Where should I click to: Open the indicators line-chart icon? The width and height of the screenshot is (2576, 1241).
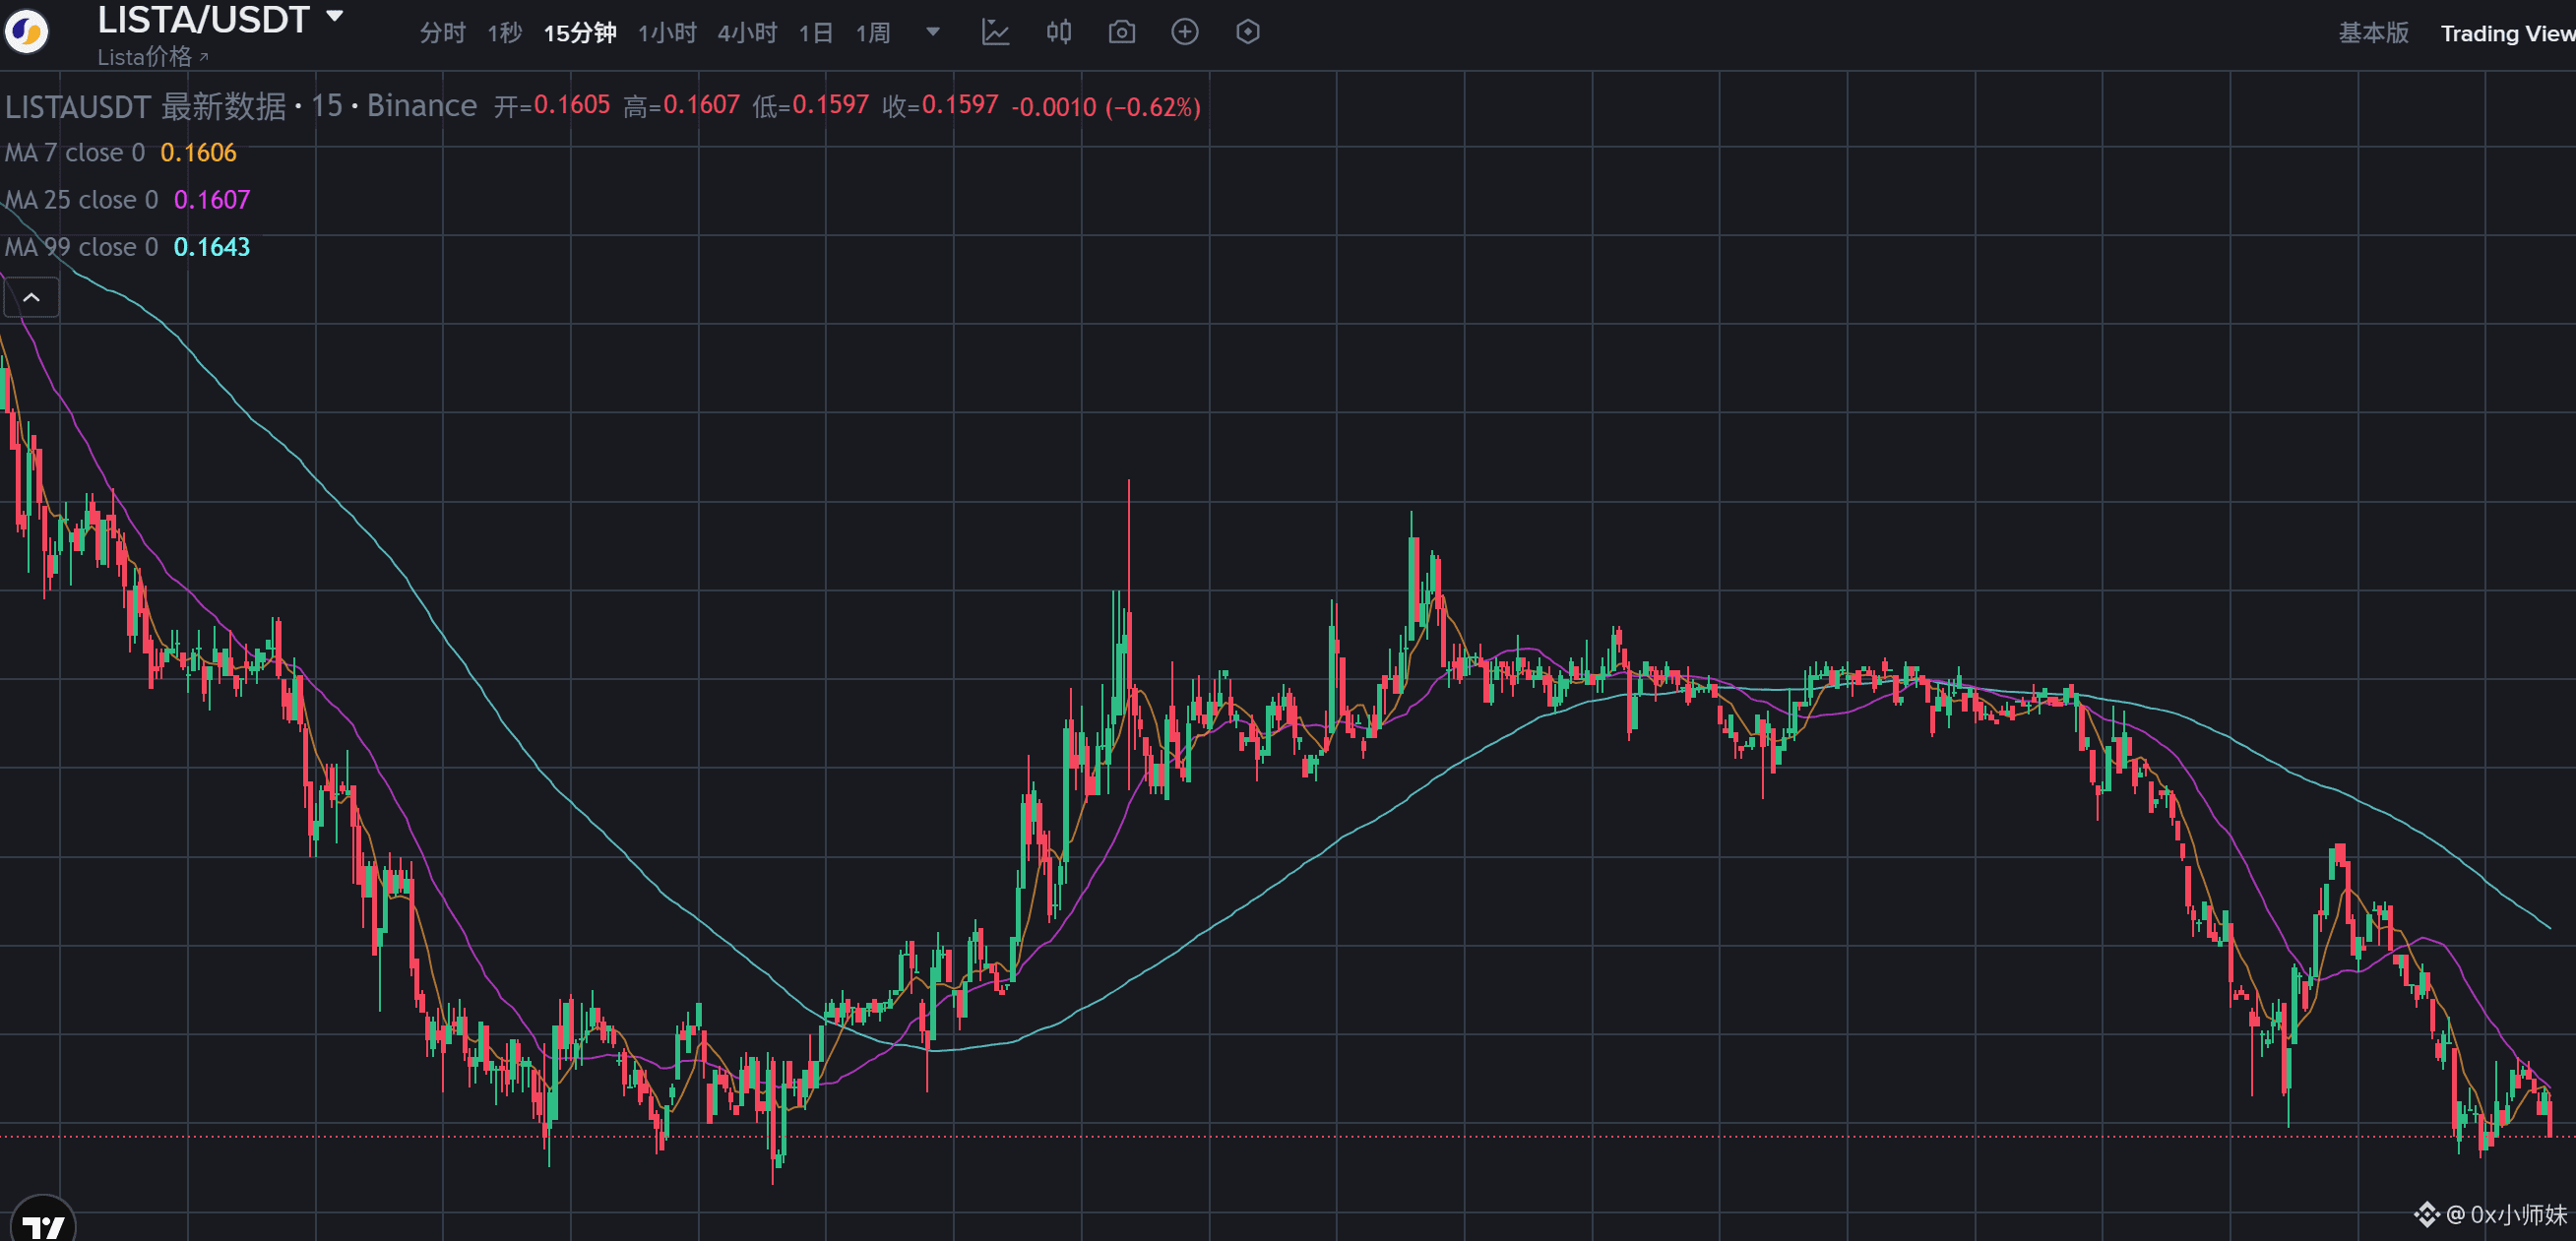(995, 32)
